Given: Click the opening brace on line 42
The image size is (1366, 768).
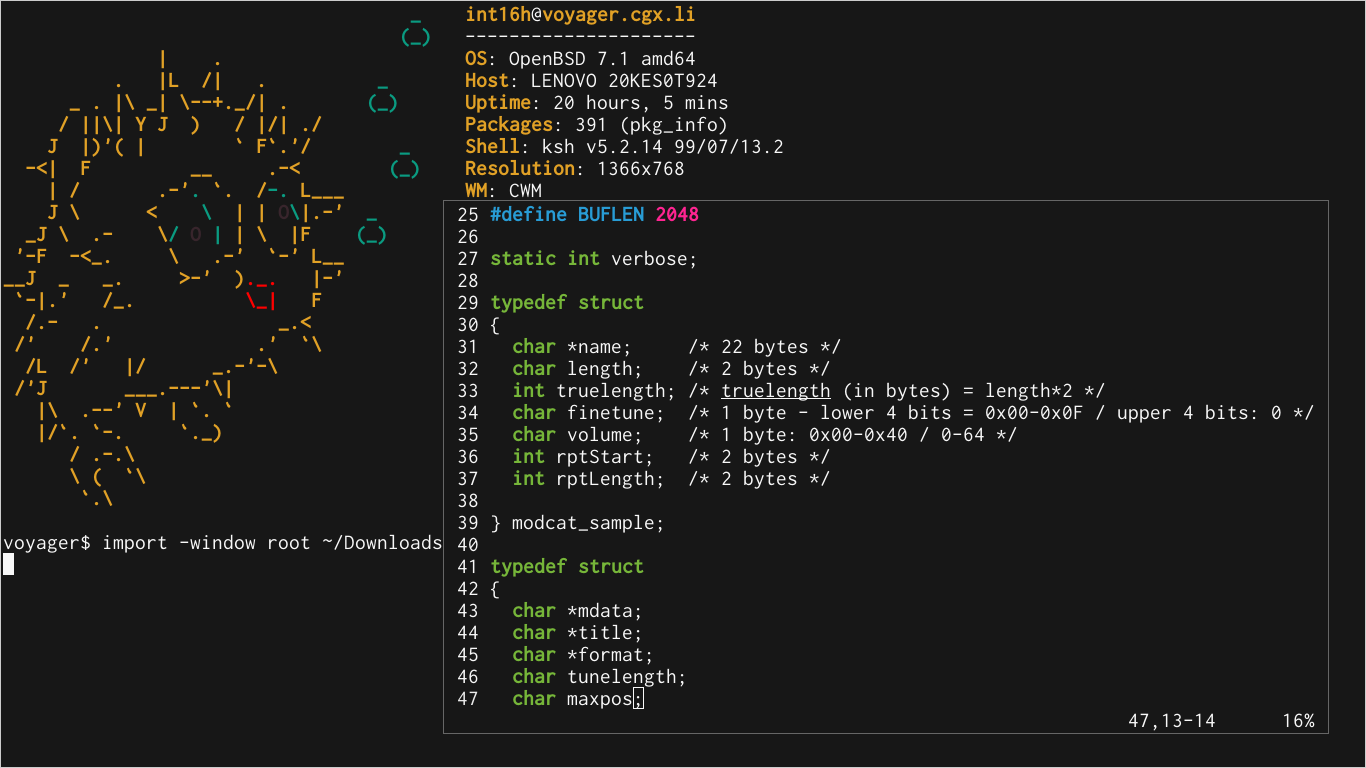Looking at the screenshot, I should 495,589.
